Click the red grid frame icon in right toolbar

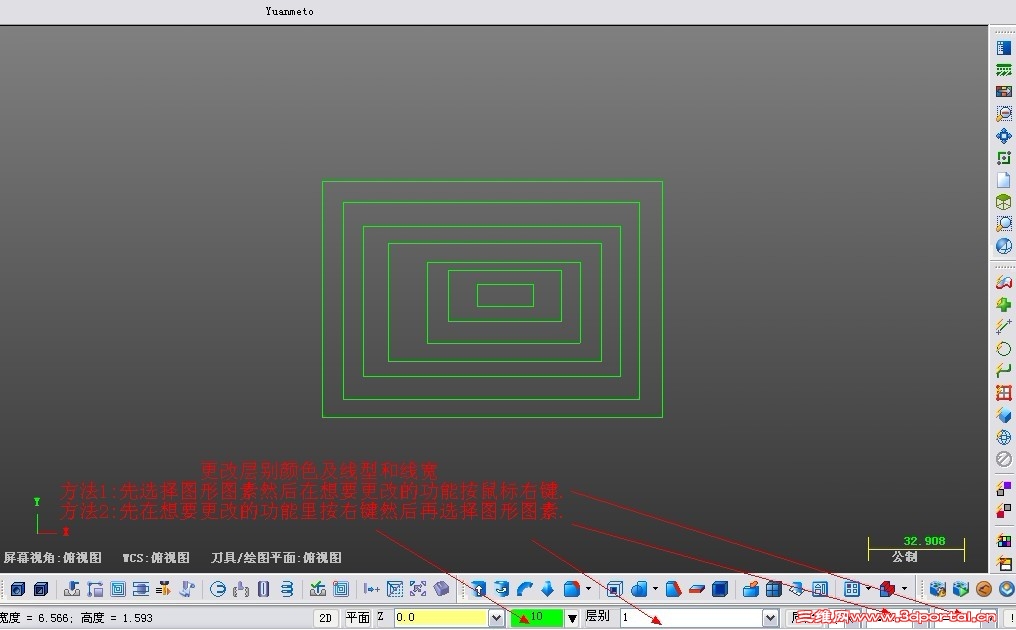1004,393
